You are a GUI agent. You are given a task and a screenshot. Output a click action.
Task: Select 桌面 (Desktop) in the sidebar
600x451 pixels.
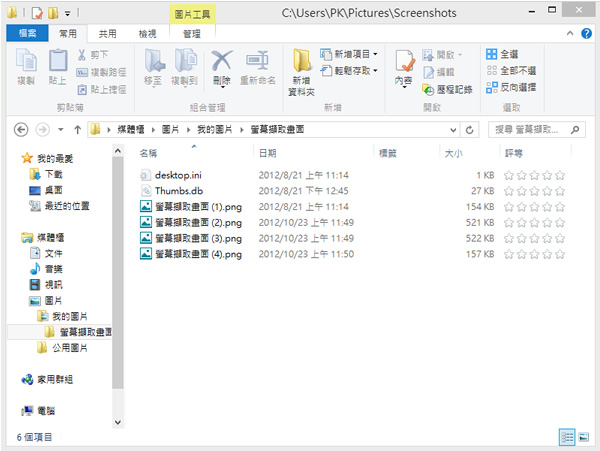pyautogui.click(x=46, y=190)
